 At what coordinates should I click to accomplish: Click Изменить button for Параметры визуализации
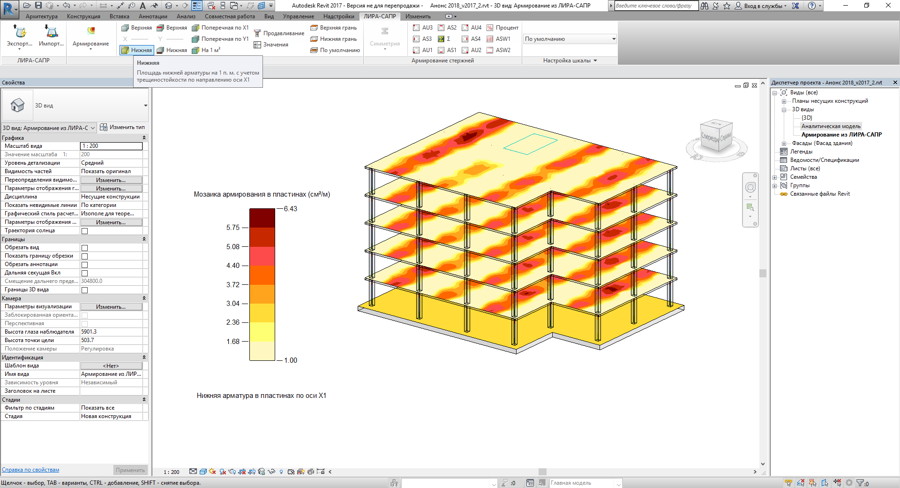pyautogui.click(x=110, y=307)
